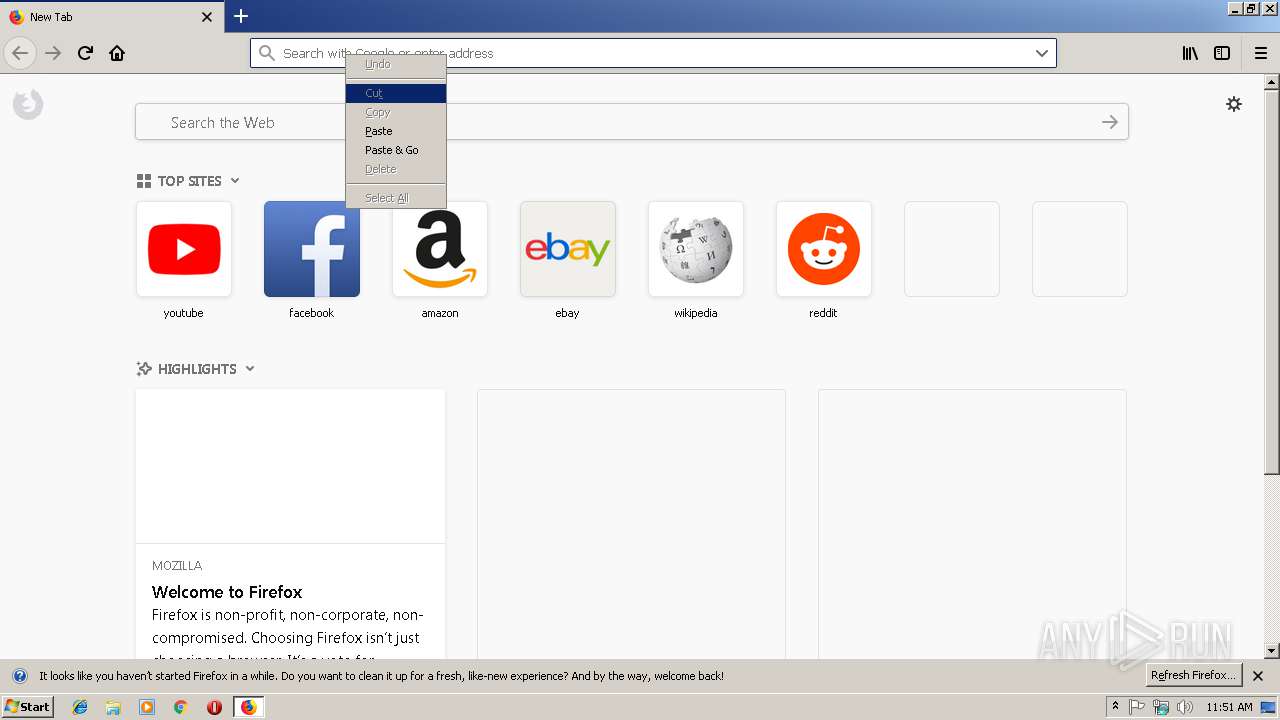Choose Cut in the context menu

(396, 93)
